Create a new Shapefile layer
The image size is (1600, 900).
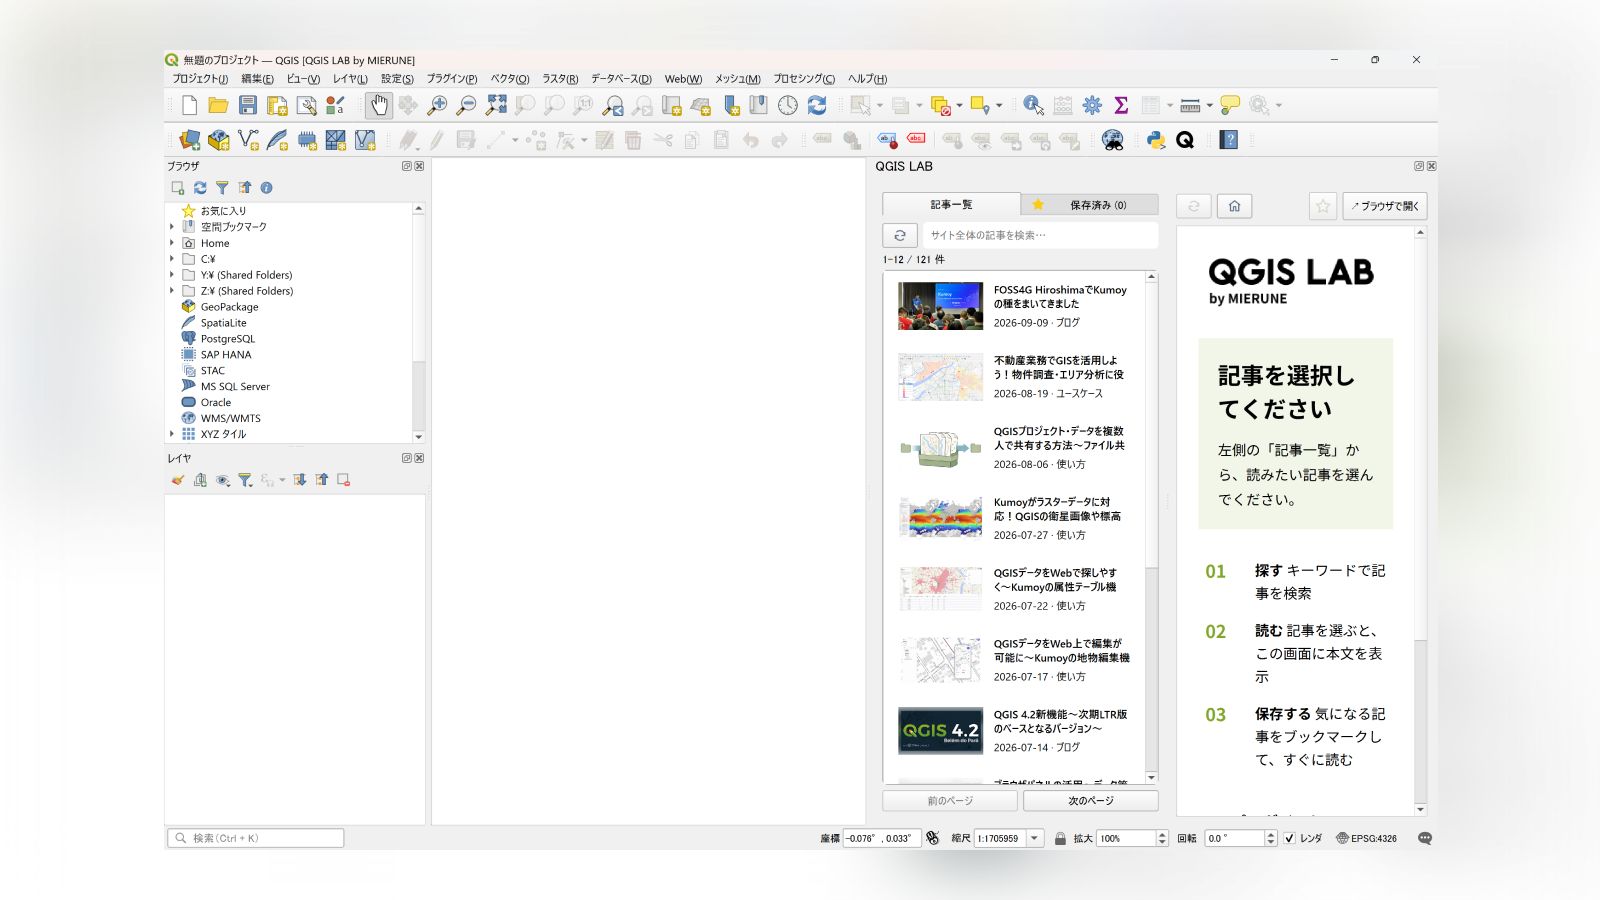tap(248, 140)
